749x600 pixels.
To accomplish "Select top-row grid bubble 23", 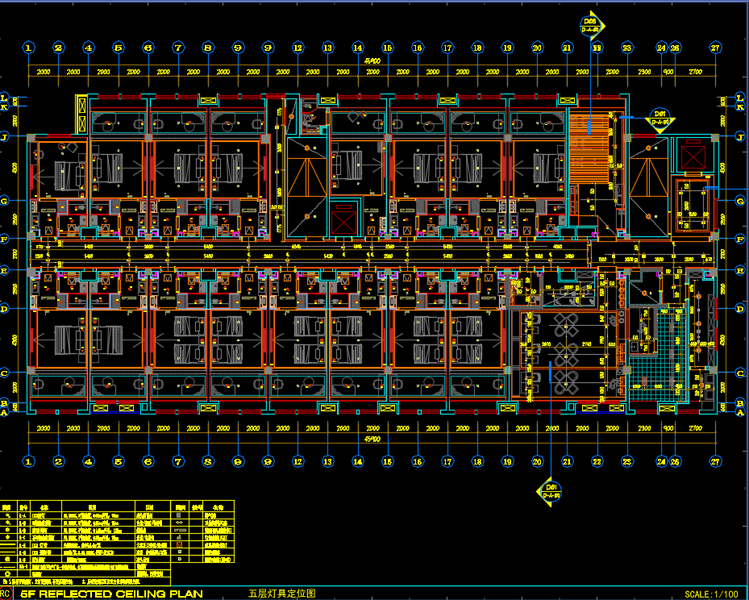I will (627, 48).
